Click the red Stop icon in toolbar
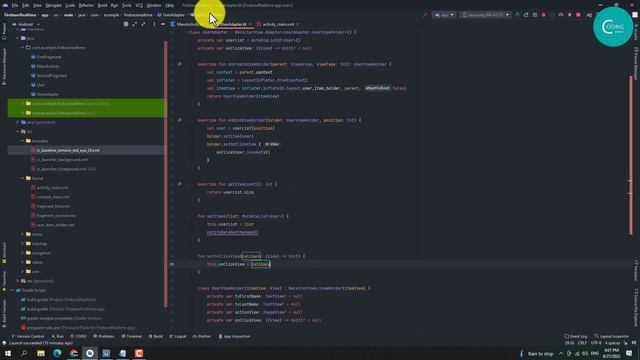This screenshot has height=360, width=640. 578,15
